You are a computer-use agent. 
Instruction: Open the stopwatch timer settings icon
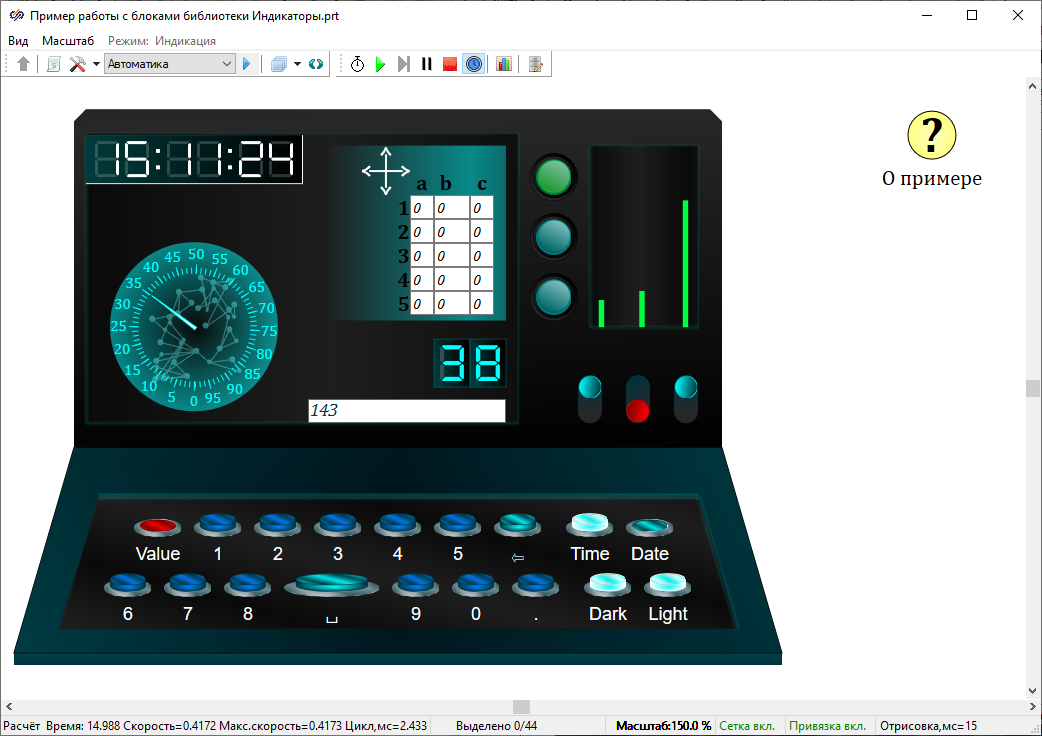point(357,64)
